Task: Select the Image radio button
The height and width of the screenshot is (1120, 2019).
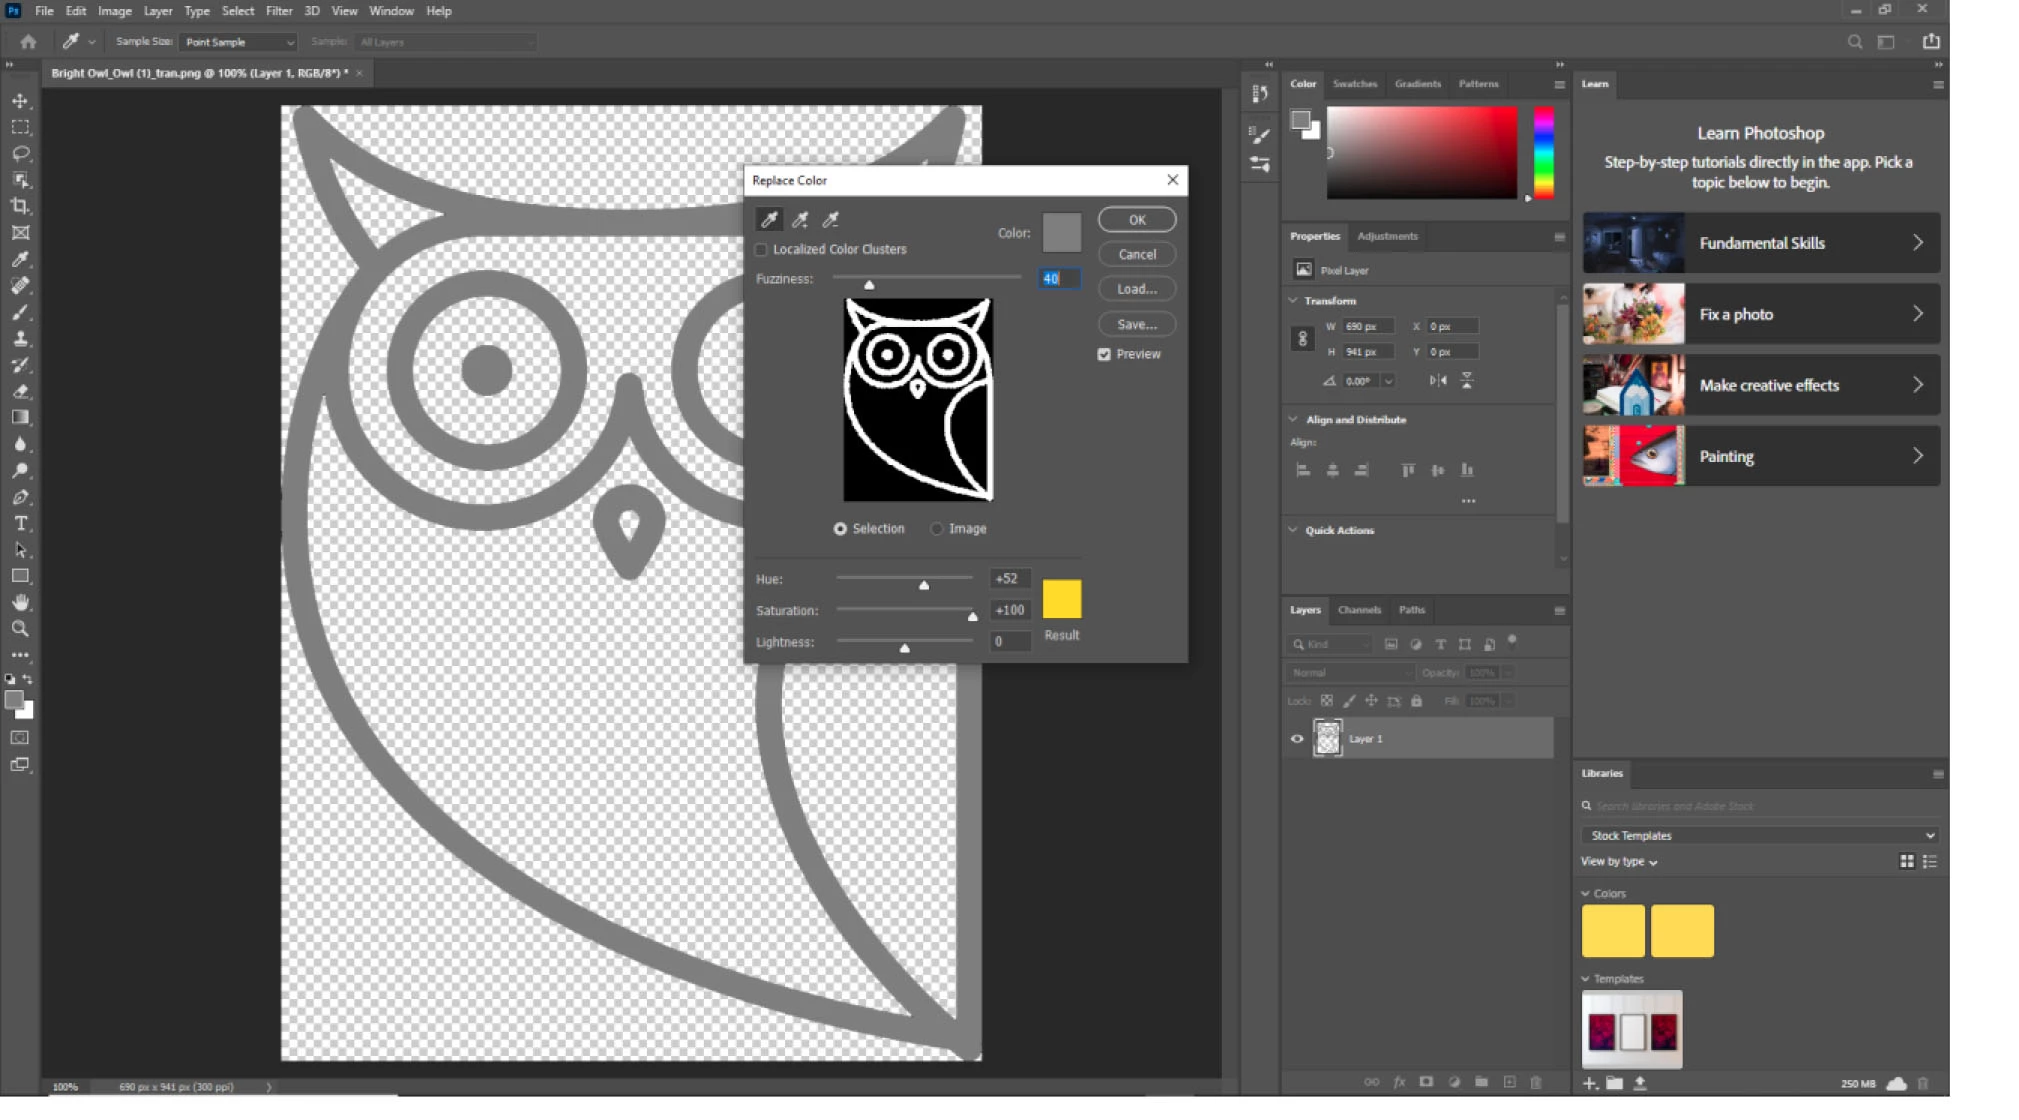Action: (937, 528)
